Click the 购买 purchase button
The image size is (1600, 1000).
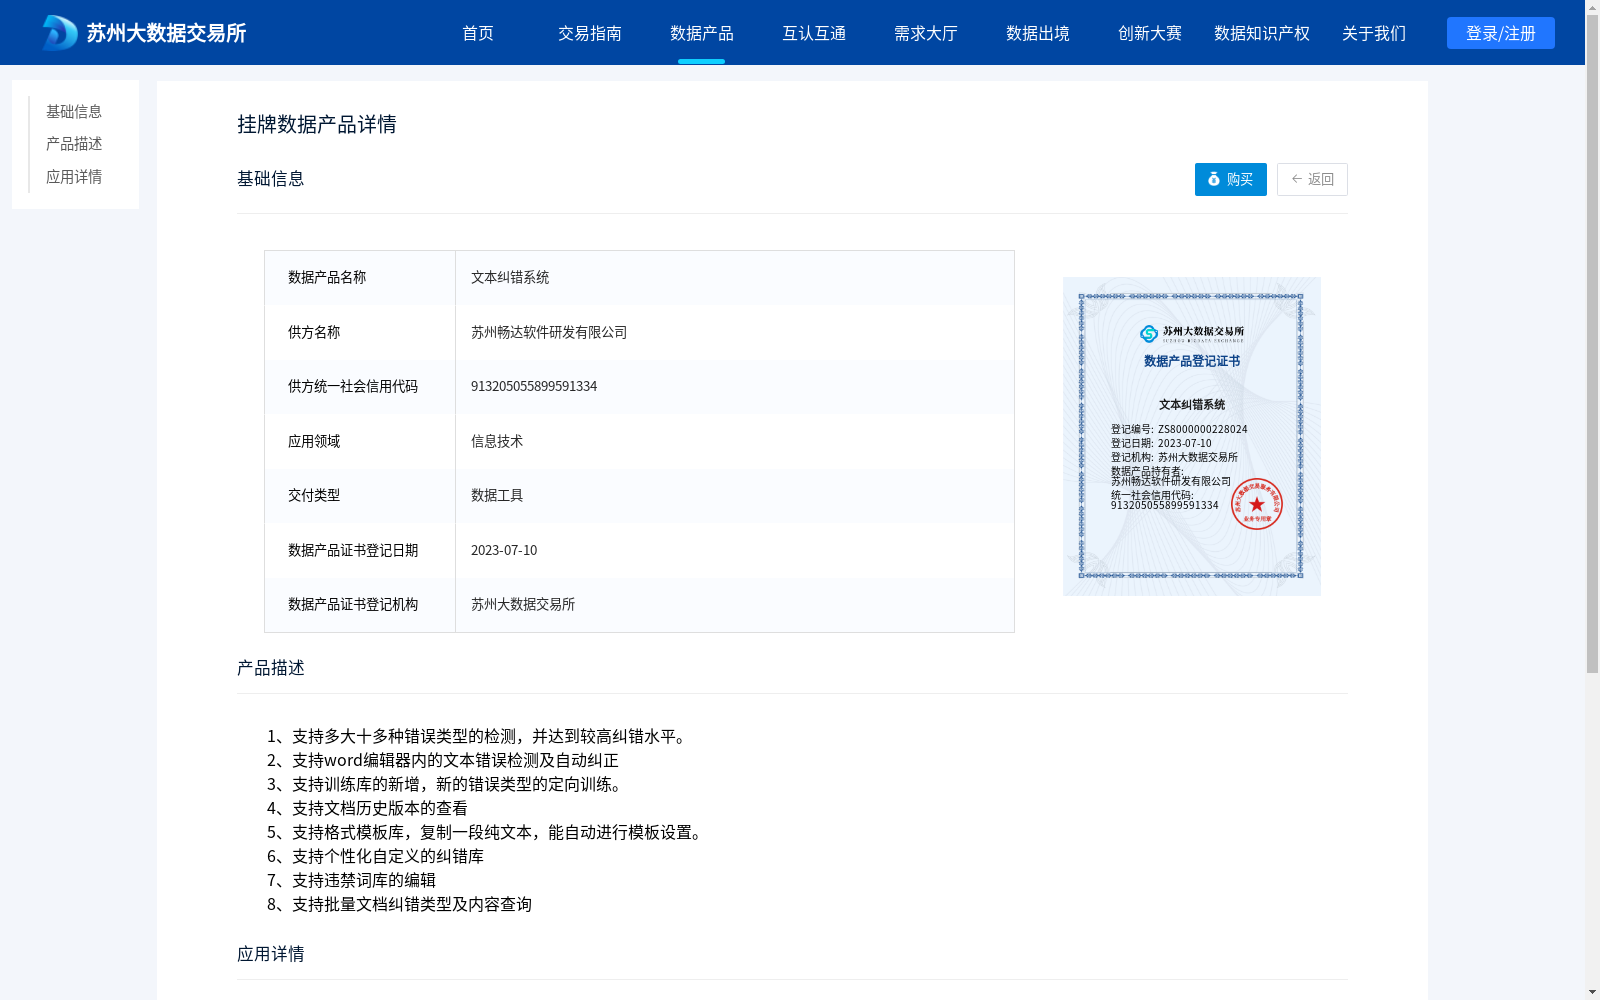[1231, 179]
